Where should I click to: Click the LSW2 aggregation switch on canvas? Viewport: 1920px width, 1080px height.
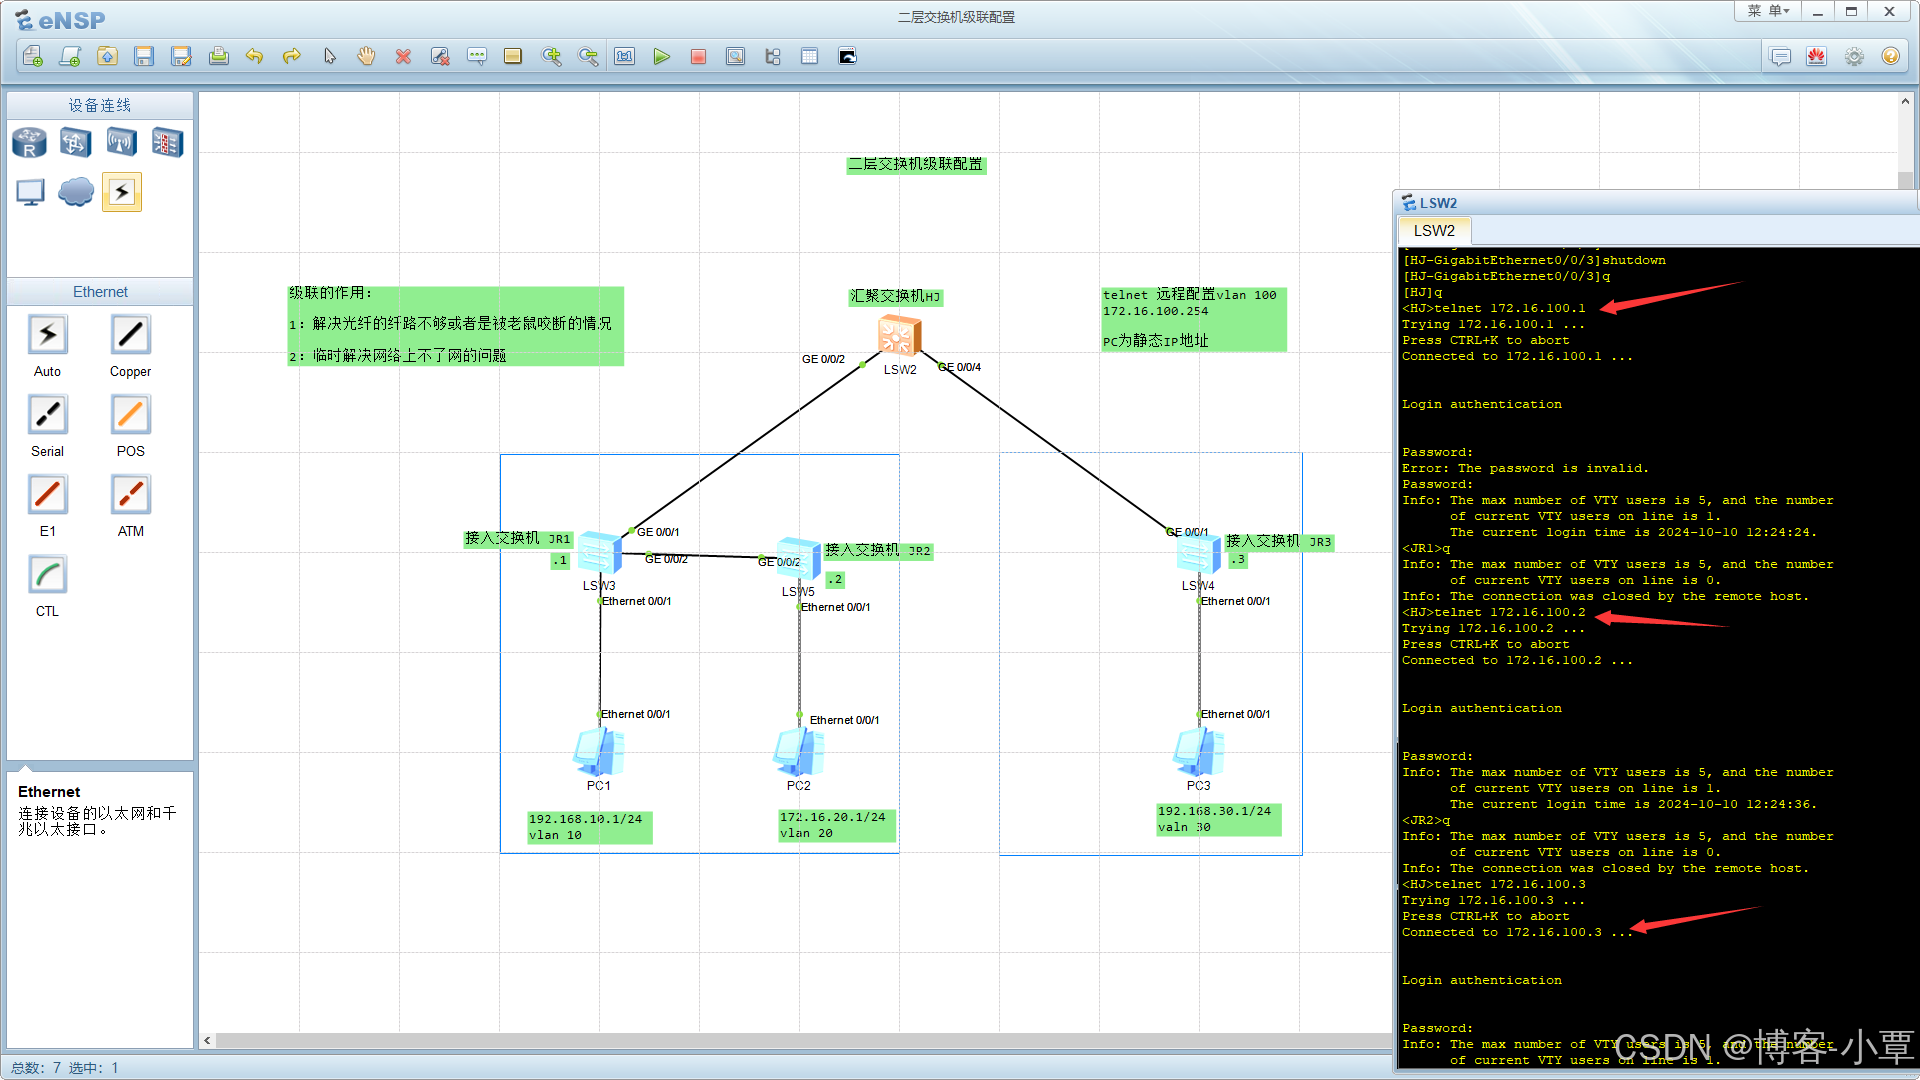coord(898,336)
